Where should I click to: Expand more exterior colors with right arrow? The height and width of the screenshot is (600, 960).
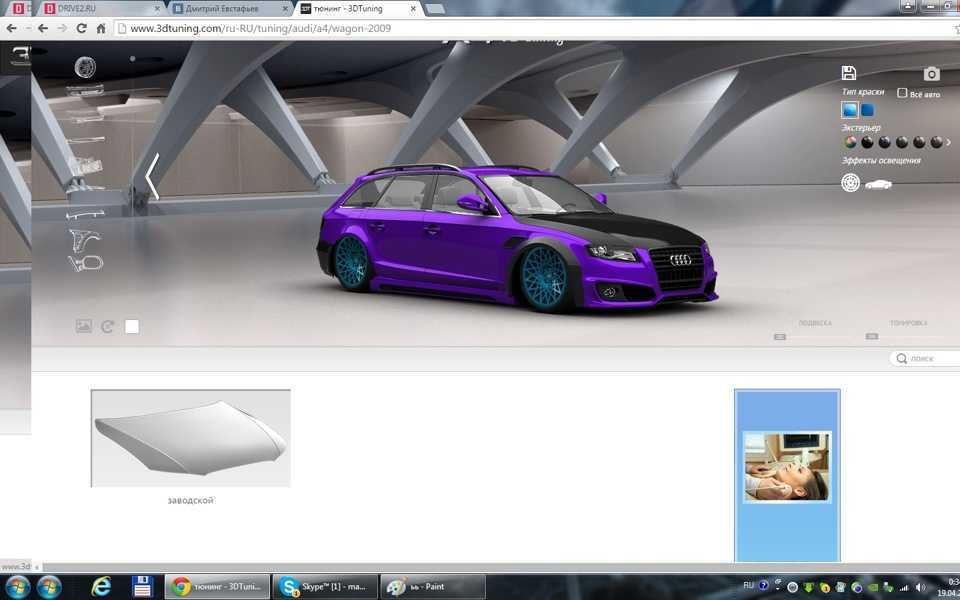pyautogui.click(x=949, y=143)
